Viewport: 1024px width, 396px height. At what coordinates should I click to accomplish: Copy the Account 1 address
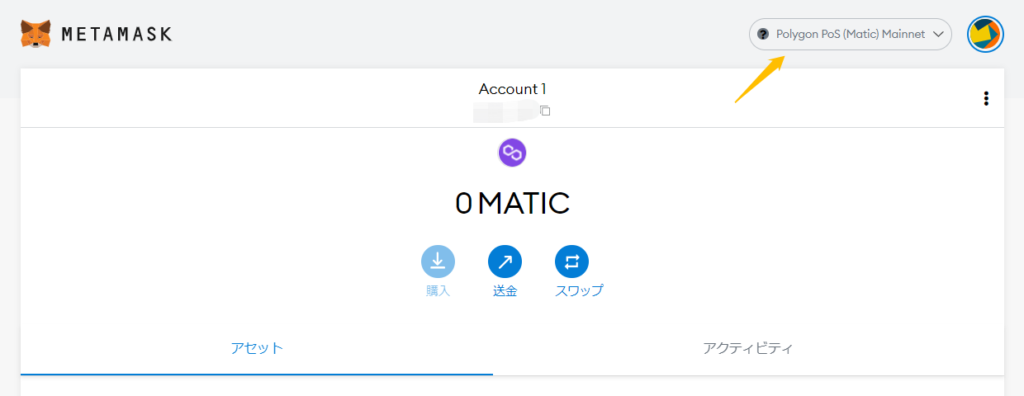point(545,111)
